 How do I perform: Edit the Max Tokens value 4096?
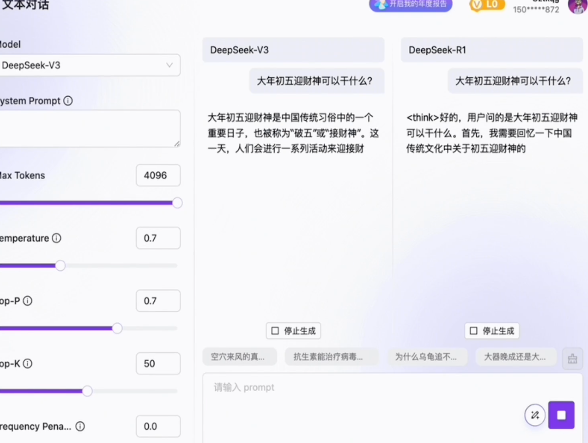158,175
